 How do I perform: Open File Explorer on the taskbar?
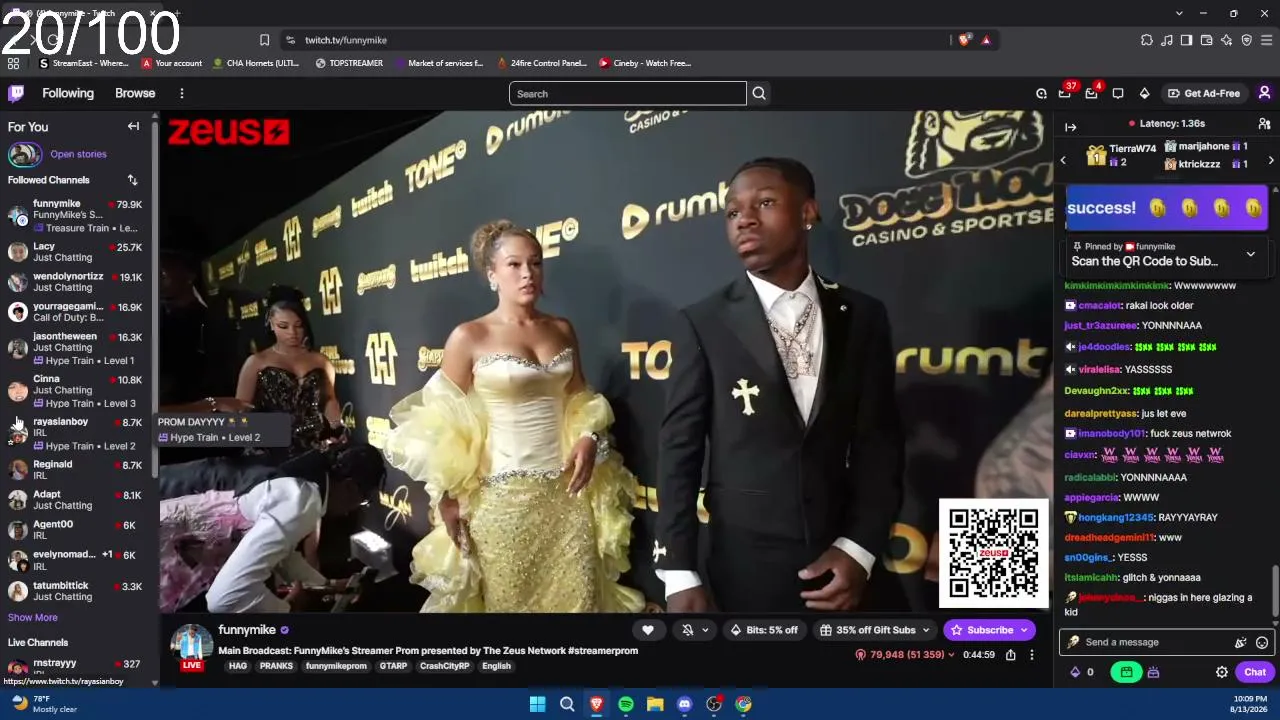click(x=655, y=704)
